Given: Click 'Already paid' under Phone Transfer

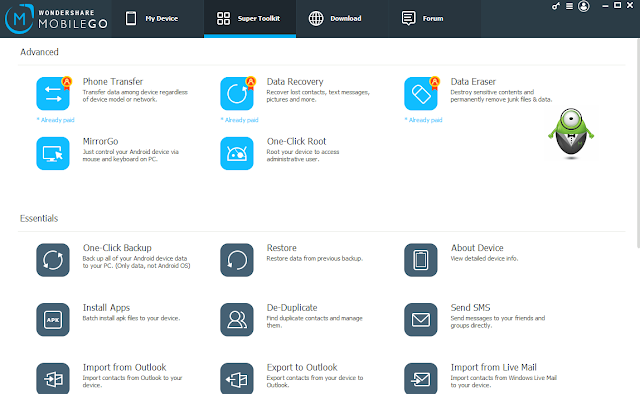Looking at the screenshot, I should click(x=56, y=120).
